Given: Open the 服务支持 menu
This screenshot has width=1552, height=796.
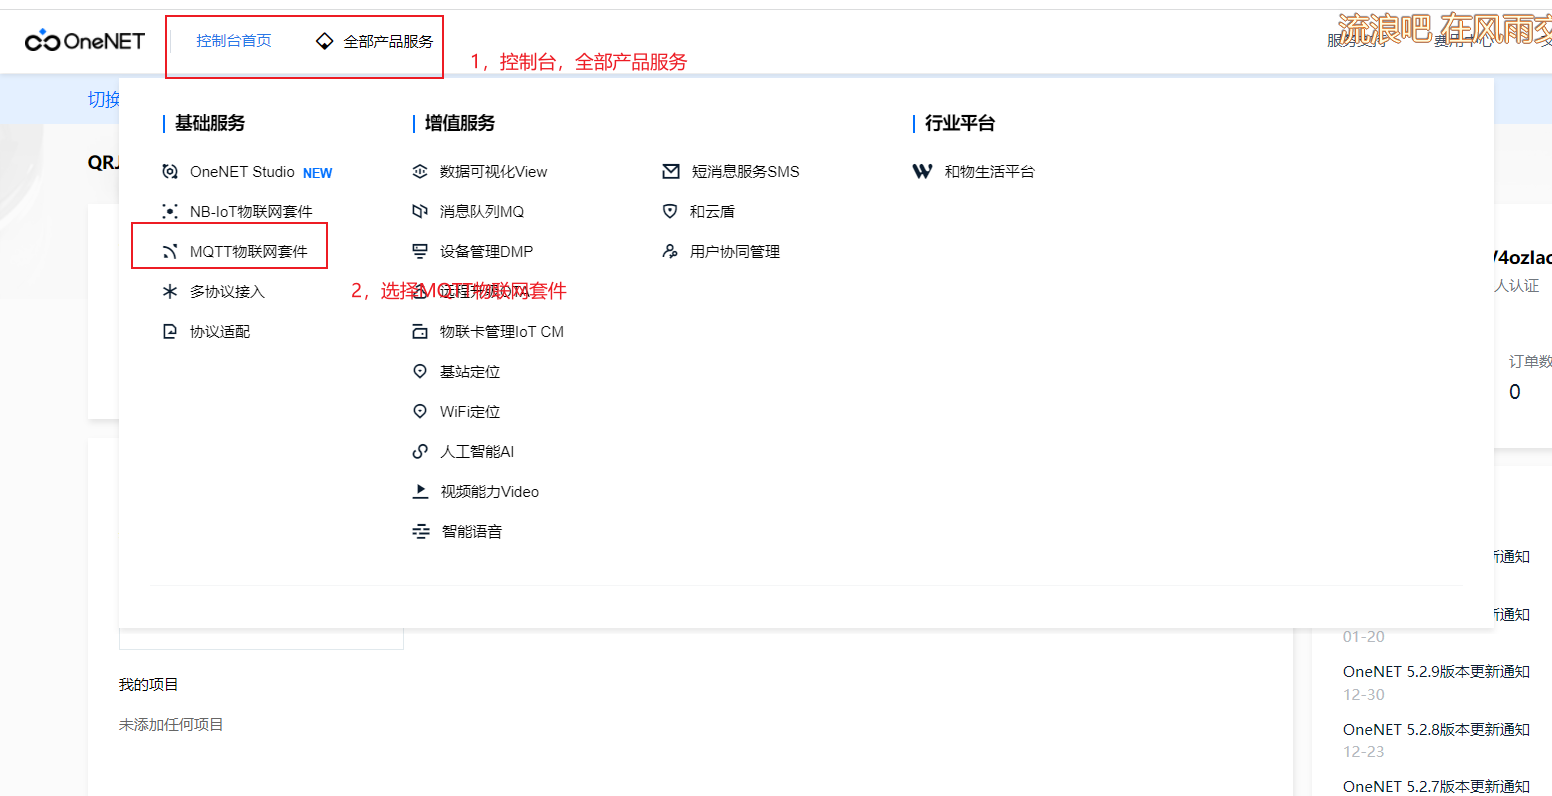Looking at the screenshot, I should [1356, 41].
